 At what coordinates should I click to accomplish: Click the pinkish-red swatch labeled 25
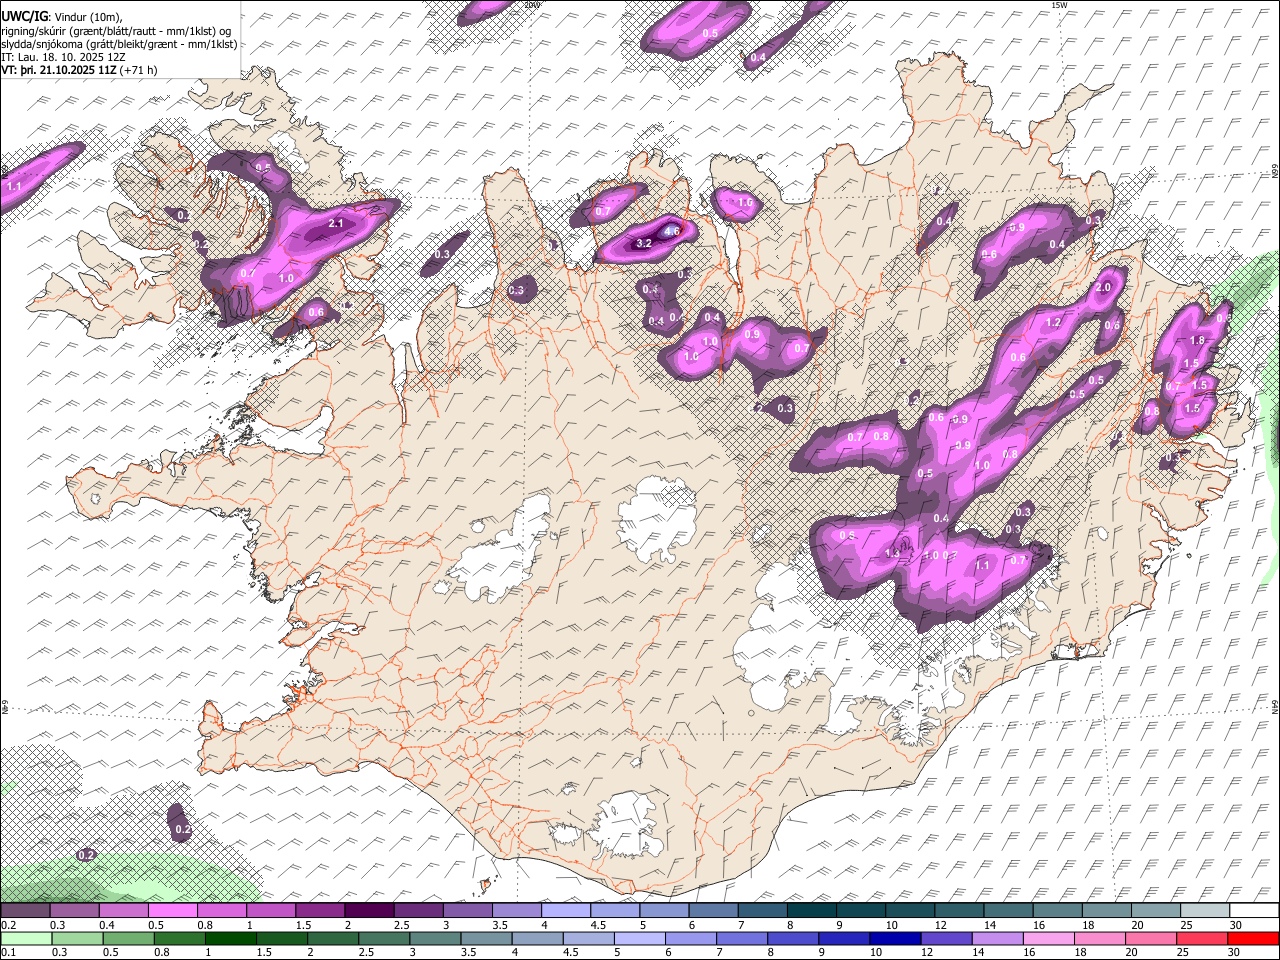point(1202,938)
